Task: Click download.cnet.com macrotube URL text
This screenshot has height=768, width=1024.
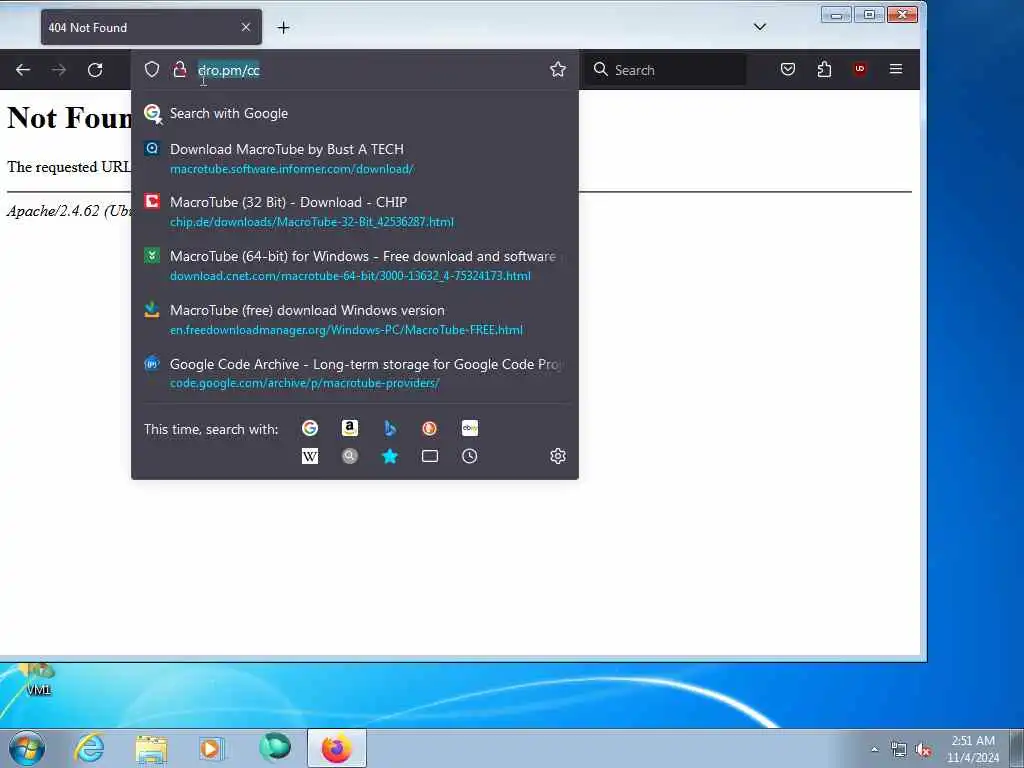Action: pyautogui.click(x=350, y=276)
